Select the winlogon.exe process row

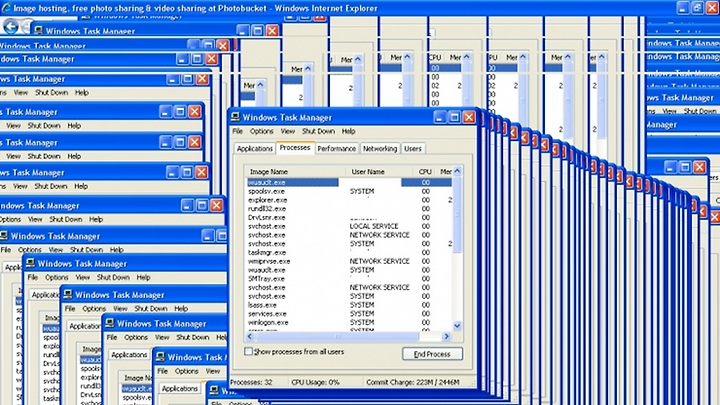(x=349, y=322)
